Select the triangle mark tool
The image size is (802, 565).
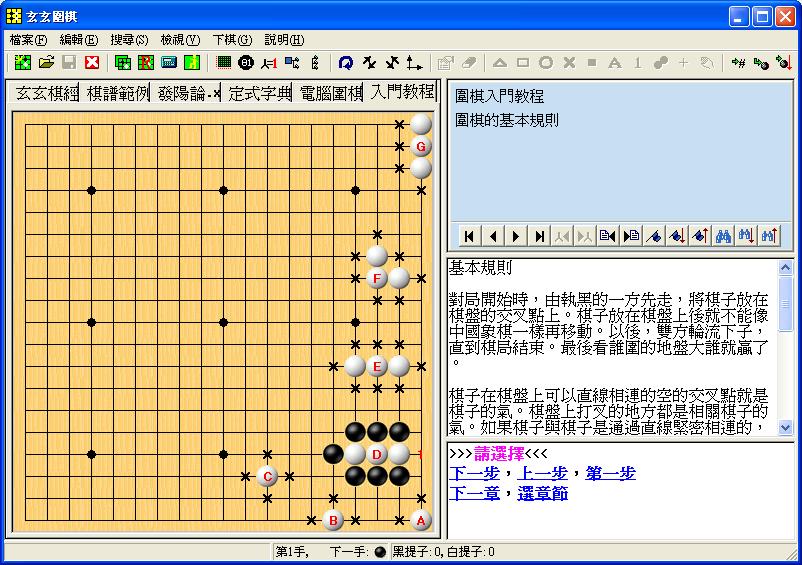500,62
